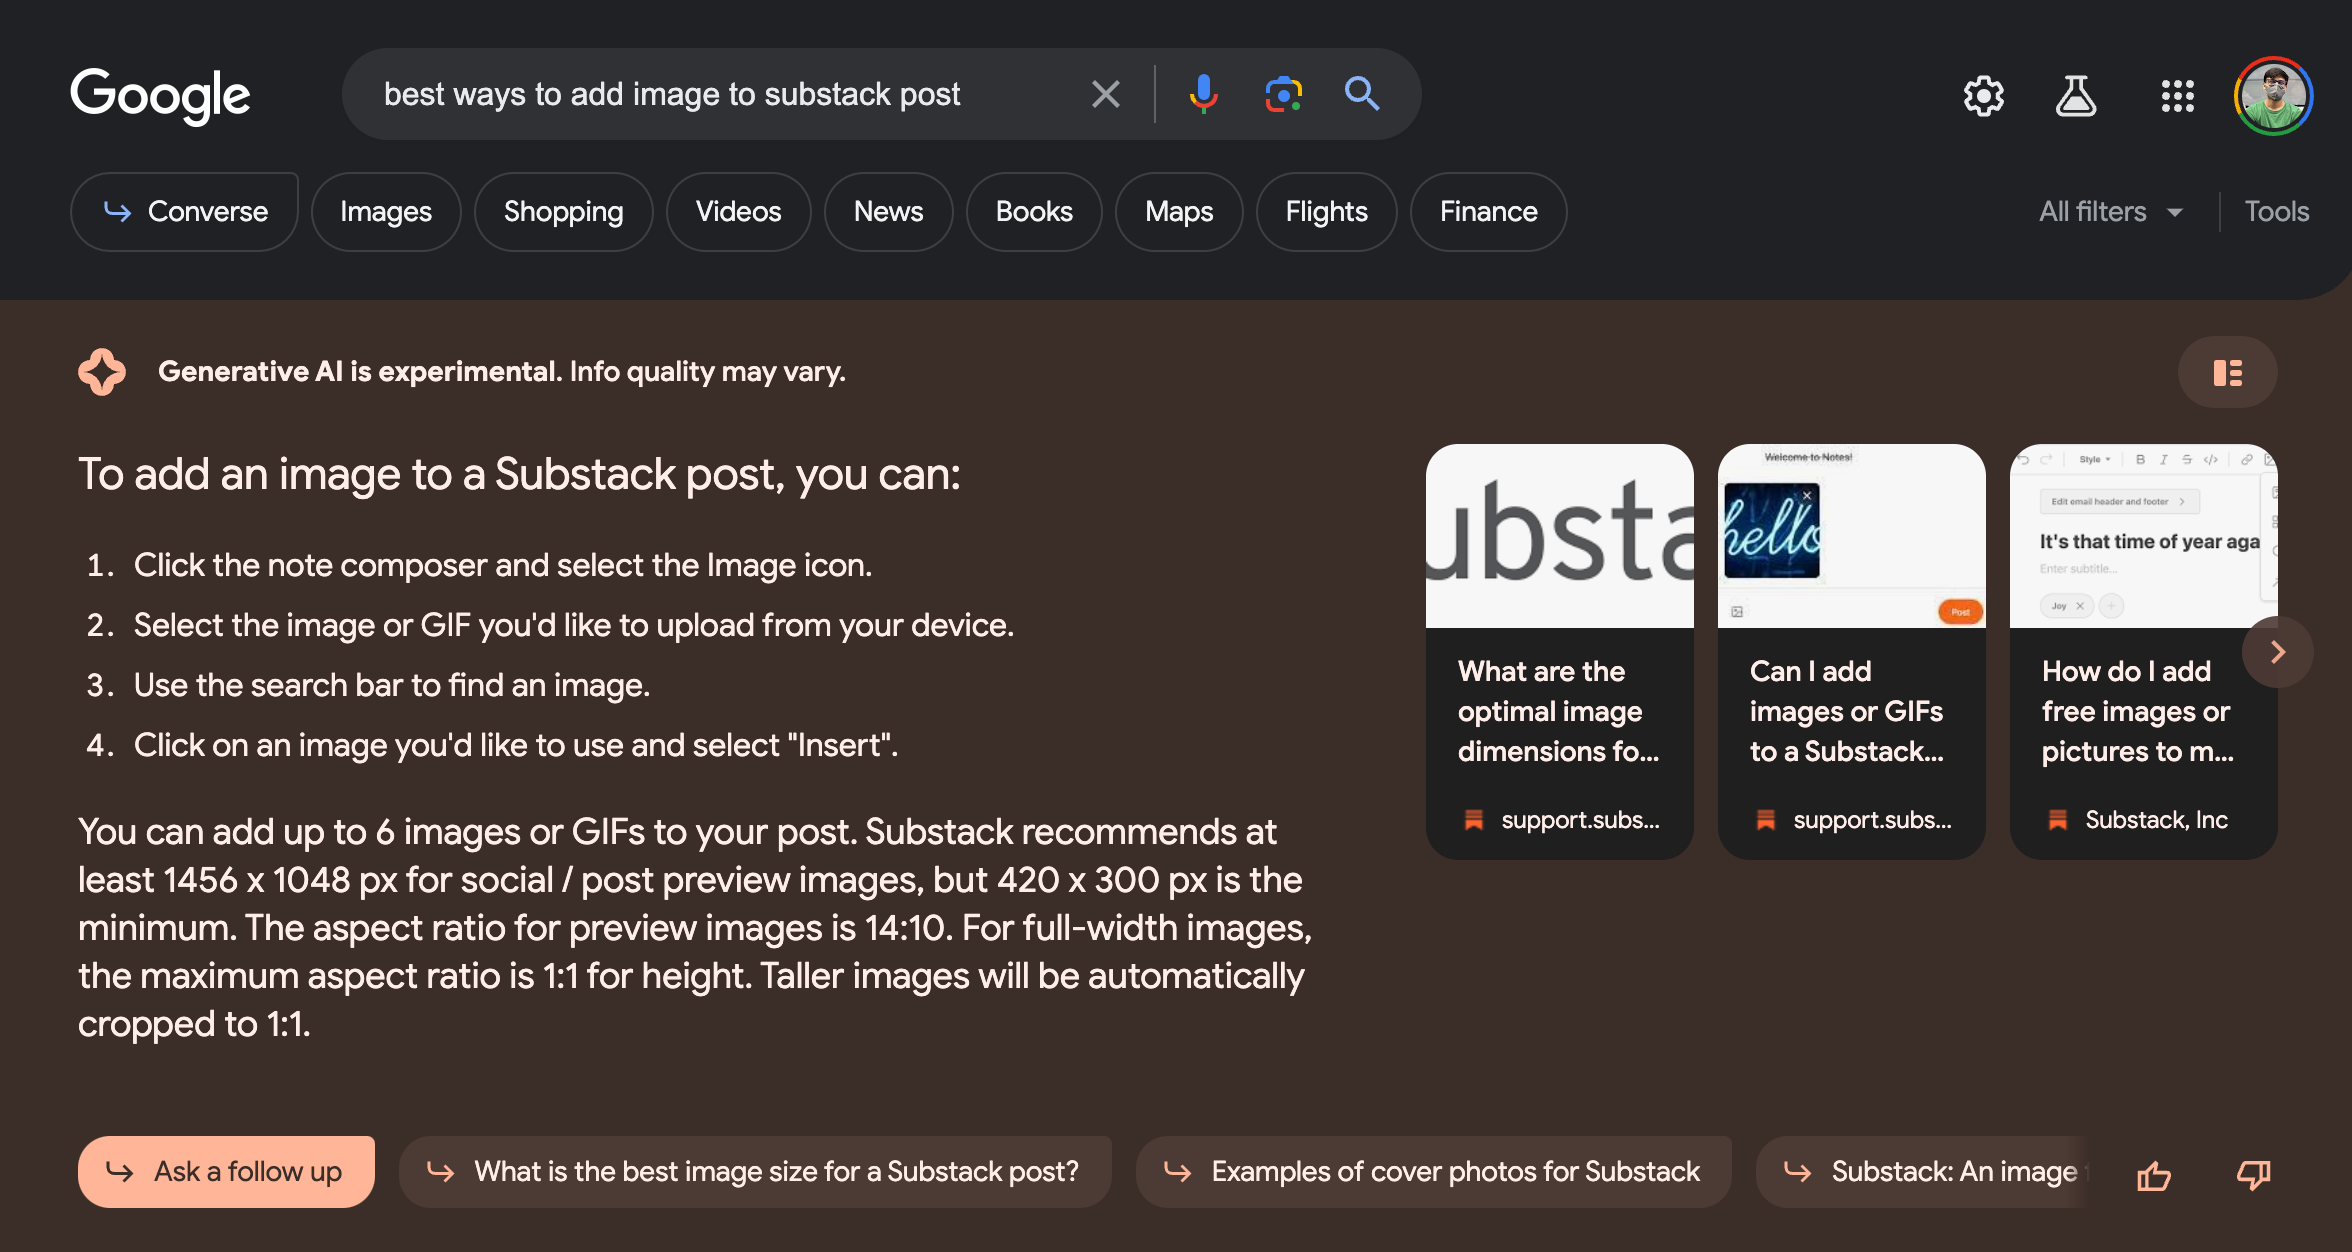The width and height of the screenshot is (2352, 1252).
Task: Open the free images or pictures card
Action: click(2143, 651)
